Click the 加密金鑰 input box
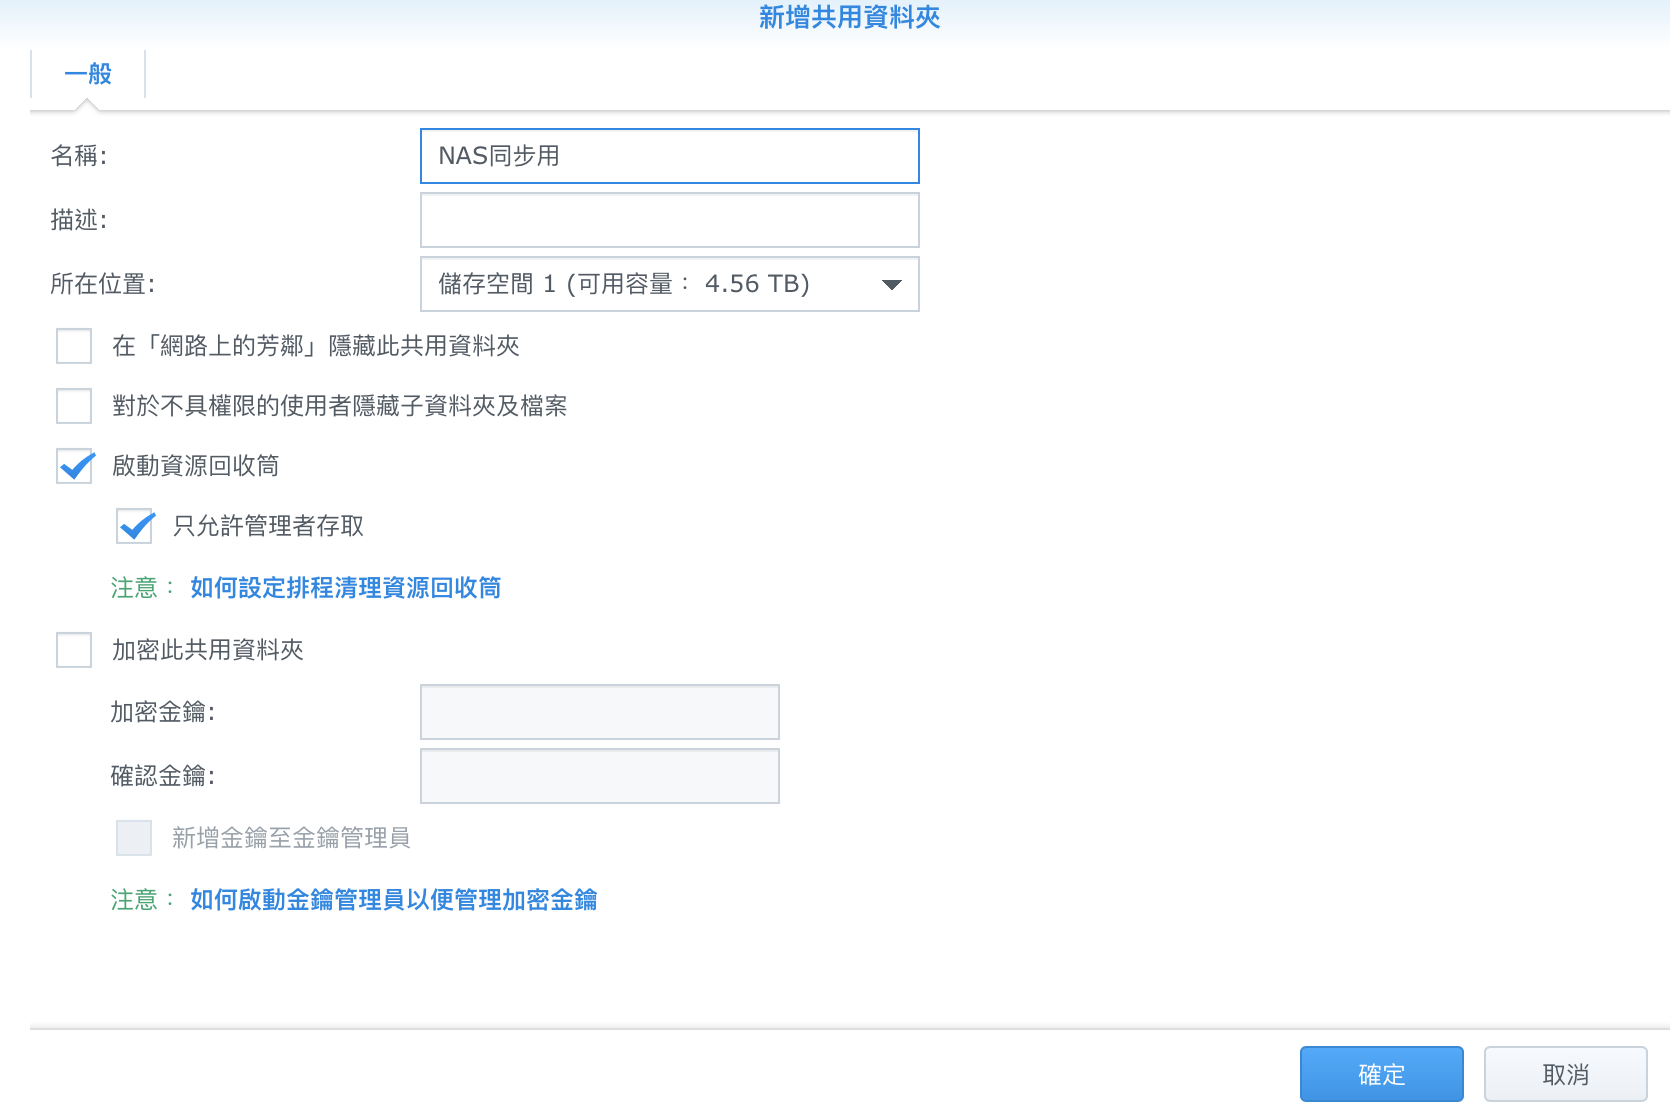 [599, 712]
